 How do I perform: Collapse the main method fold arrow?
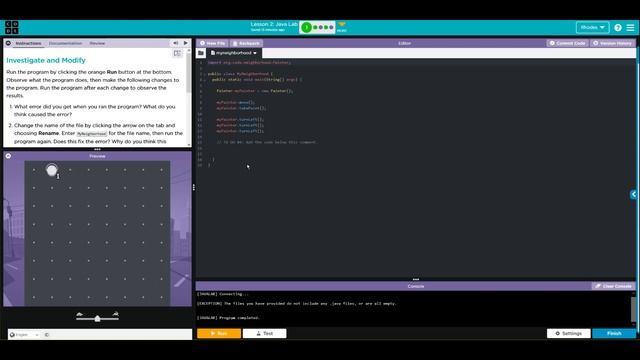(x=204, y=80)
